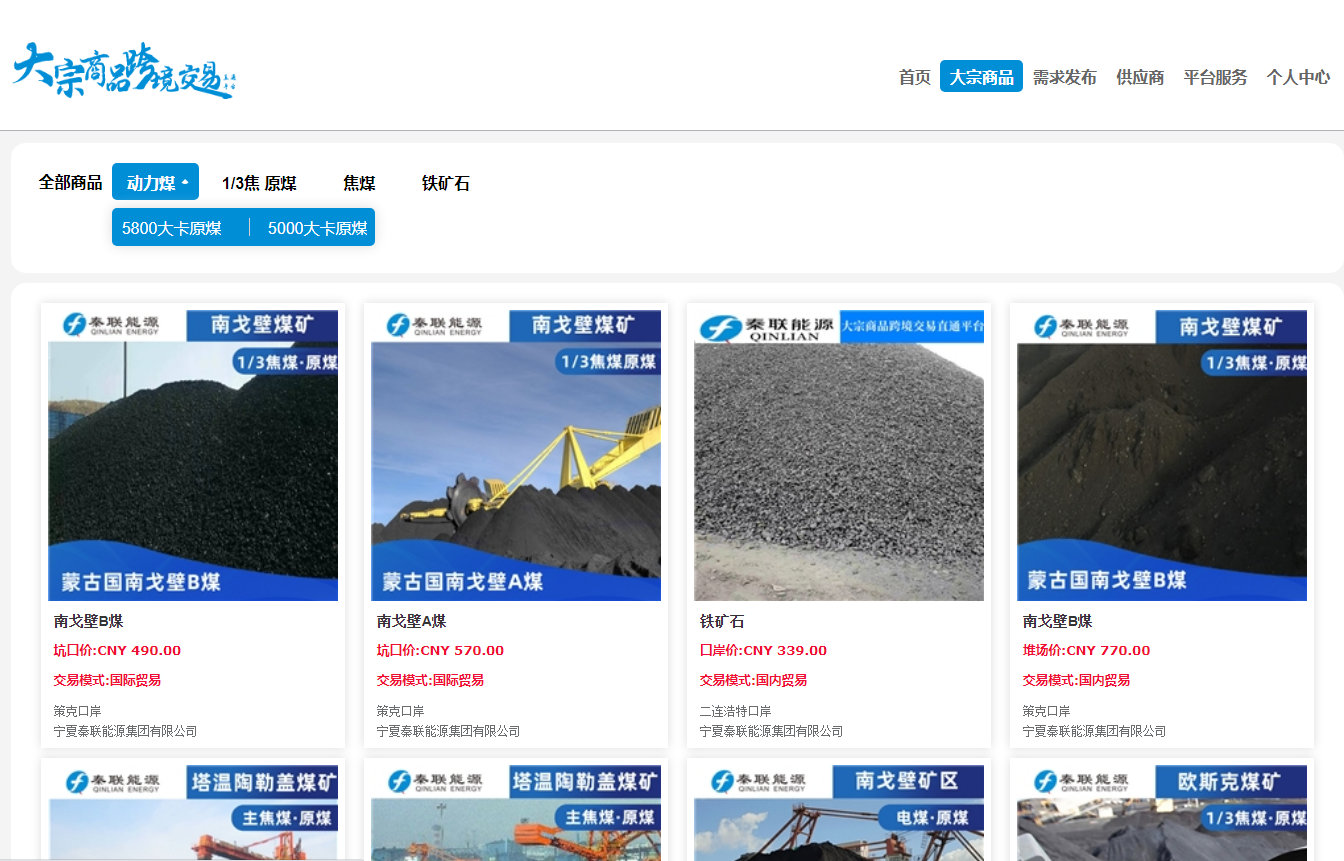Open 平台服务 in the top navigation

(x=1215, y=77)
